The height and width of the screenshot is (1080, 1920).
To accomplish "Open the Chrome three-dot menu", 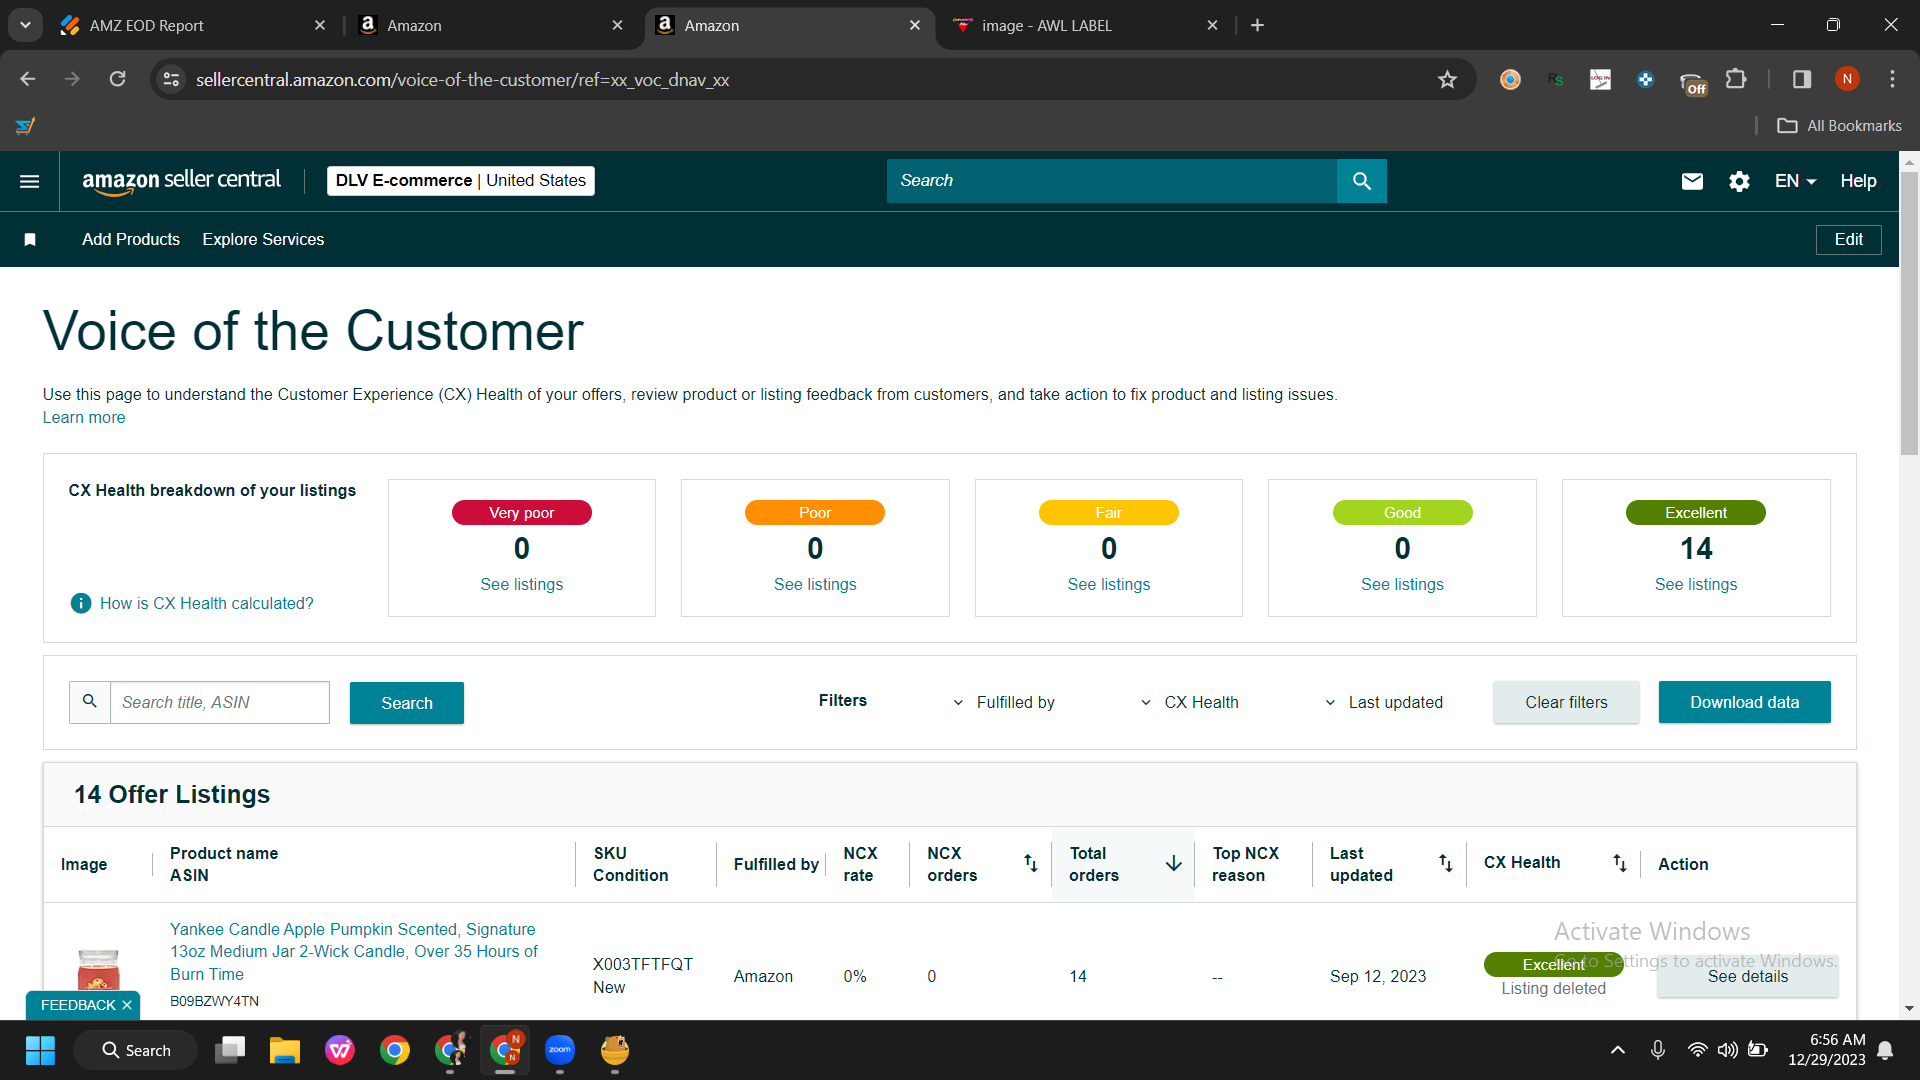I will pos(1892,79).
